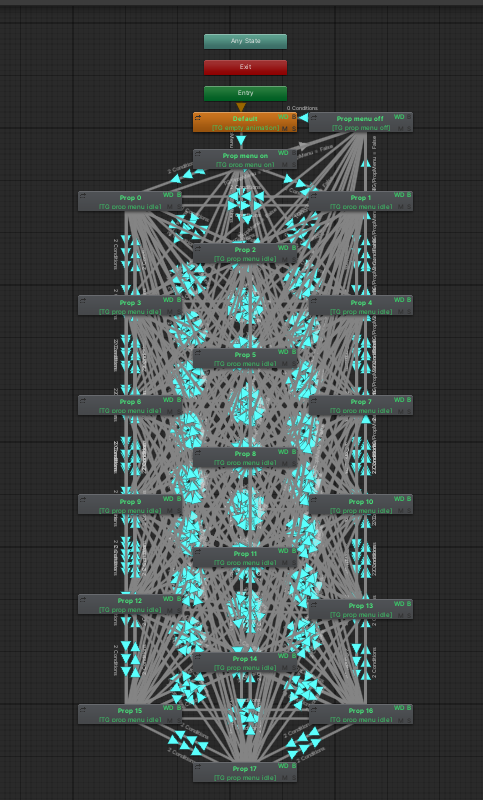Click the loop icon on Prop 12
The width and height of the screenshot is (483, 800).
83,599
